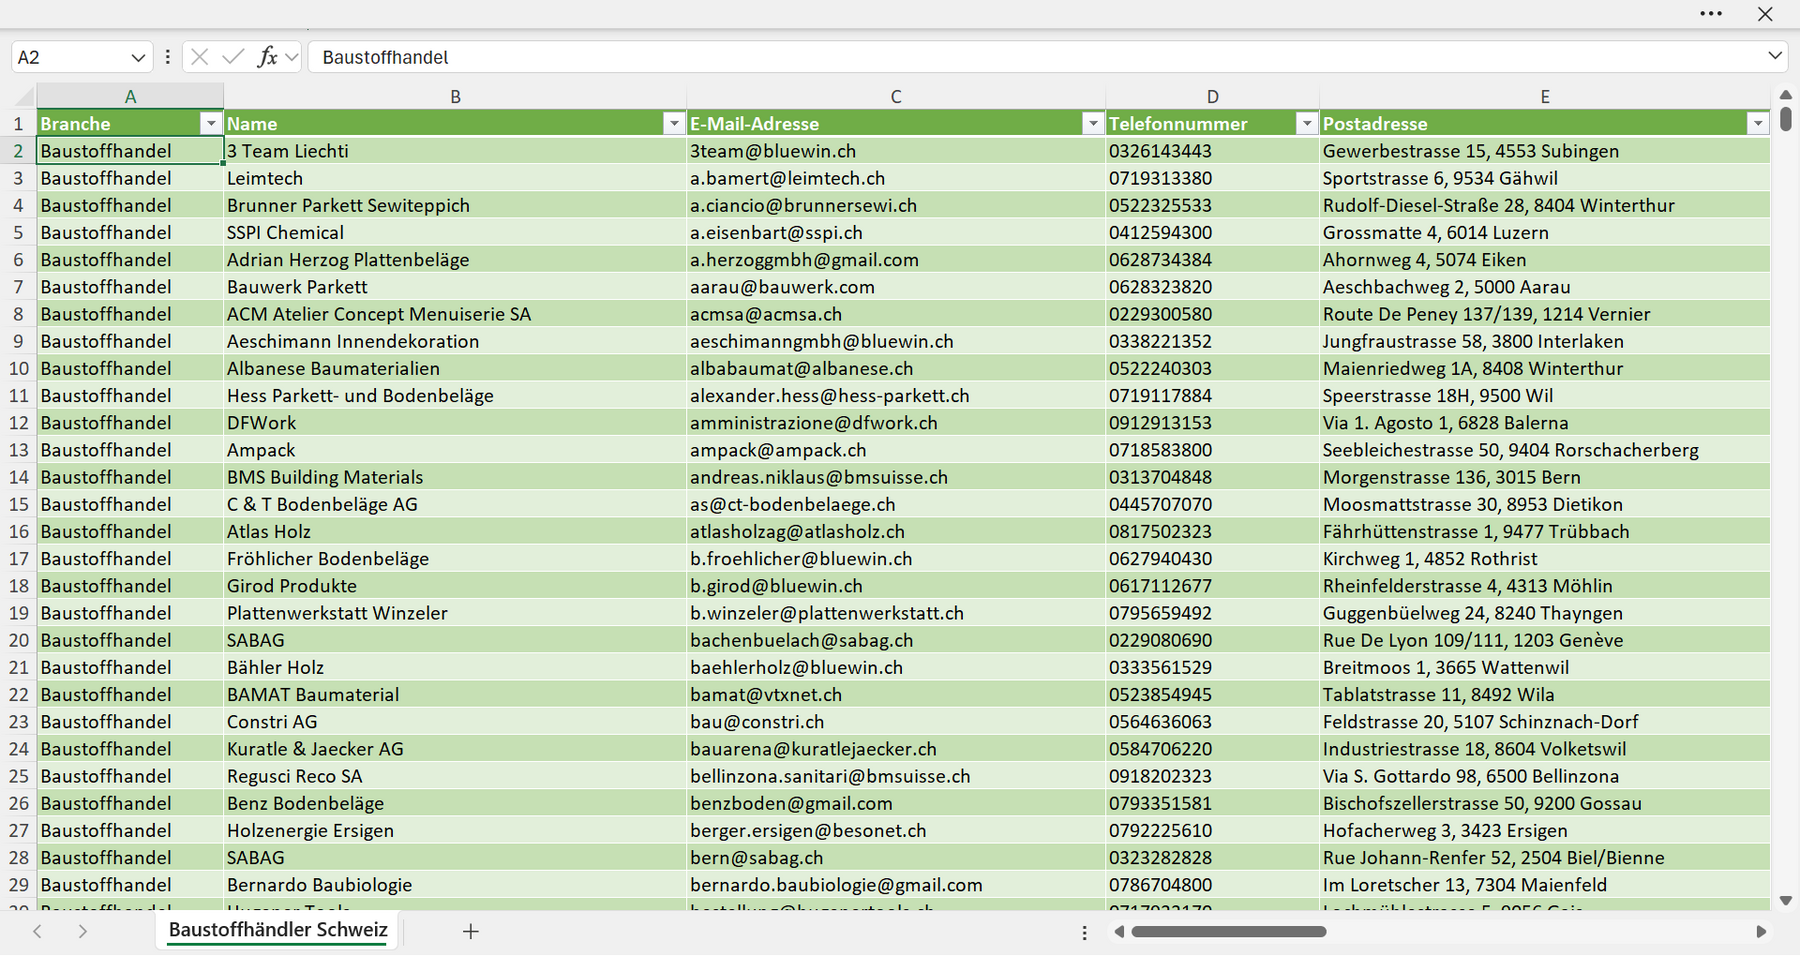Confirm the formula bar entry

233,57
